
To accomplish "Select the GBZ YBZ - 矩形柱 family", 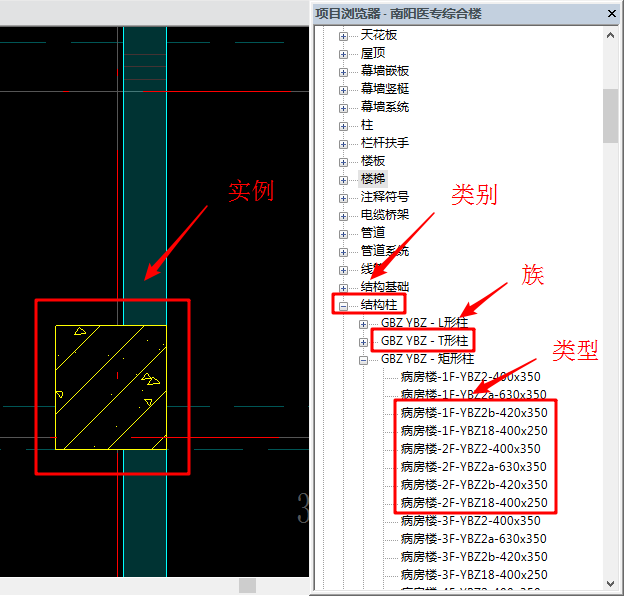I will [427, 358].
